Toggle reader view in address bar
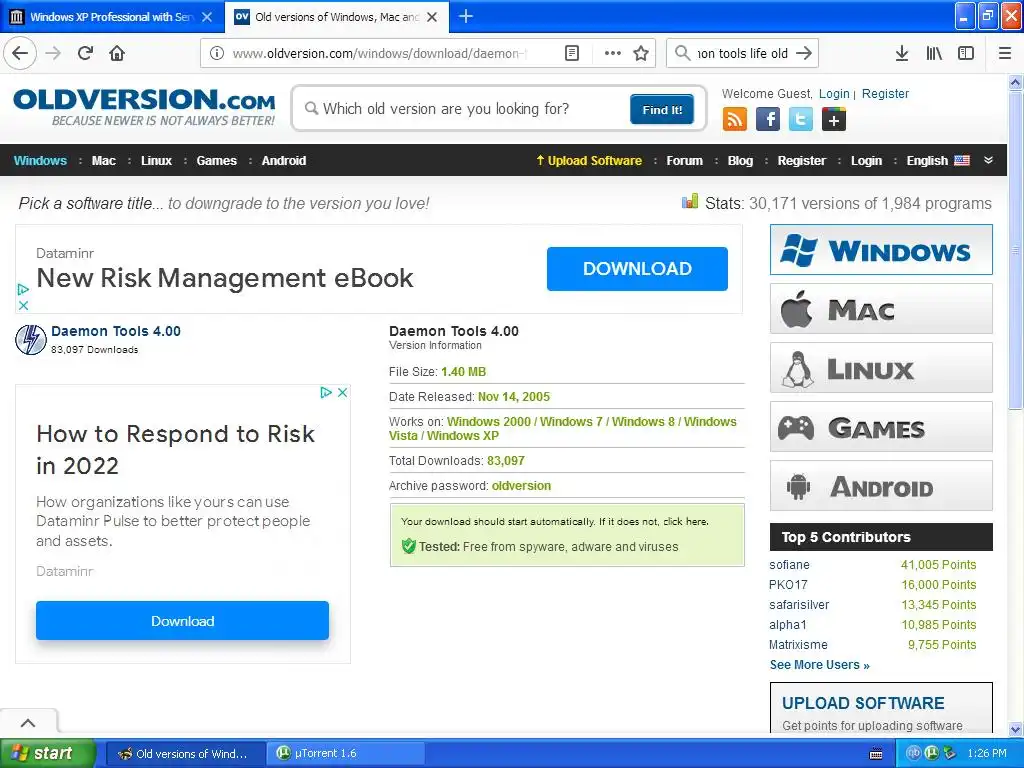Image resolution: width=1024 pixels, height=768 pixels. (571, 53)
